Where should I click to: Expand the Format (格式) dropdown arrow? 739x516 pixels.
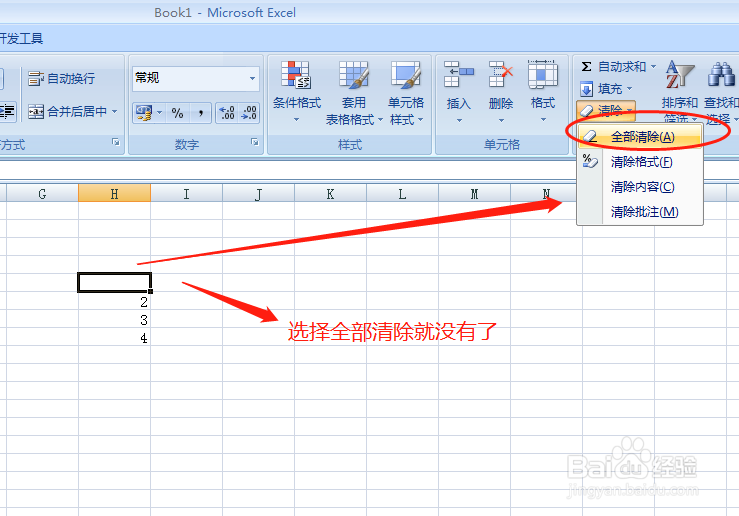[x=543, y=120]
